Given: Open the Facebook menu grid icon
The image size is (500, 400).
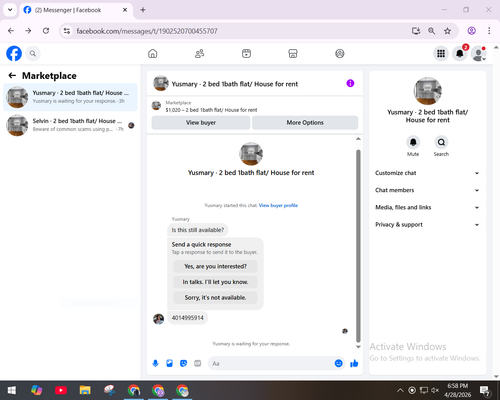Looking at the screenshot, I should (441, 53).
